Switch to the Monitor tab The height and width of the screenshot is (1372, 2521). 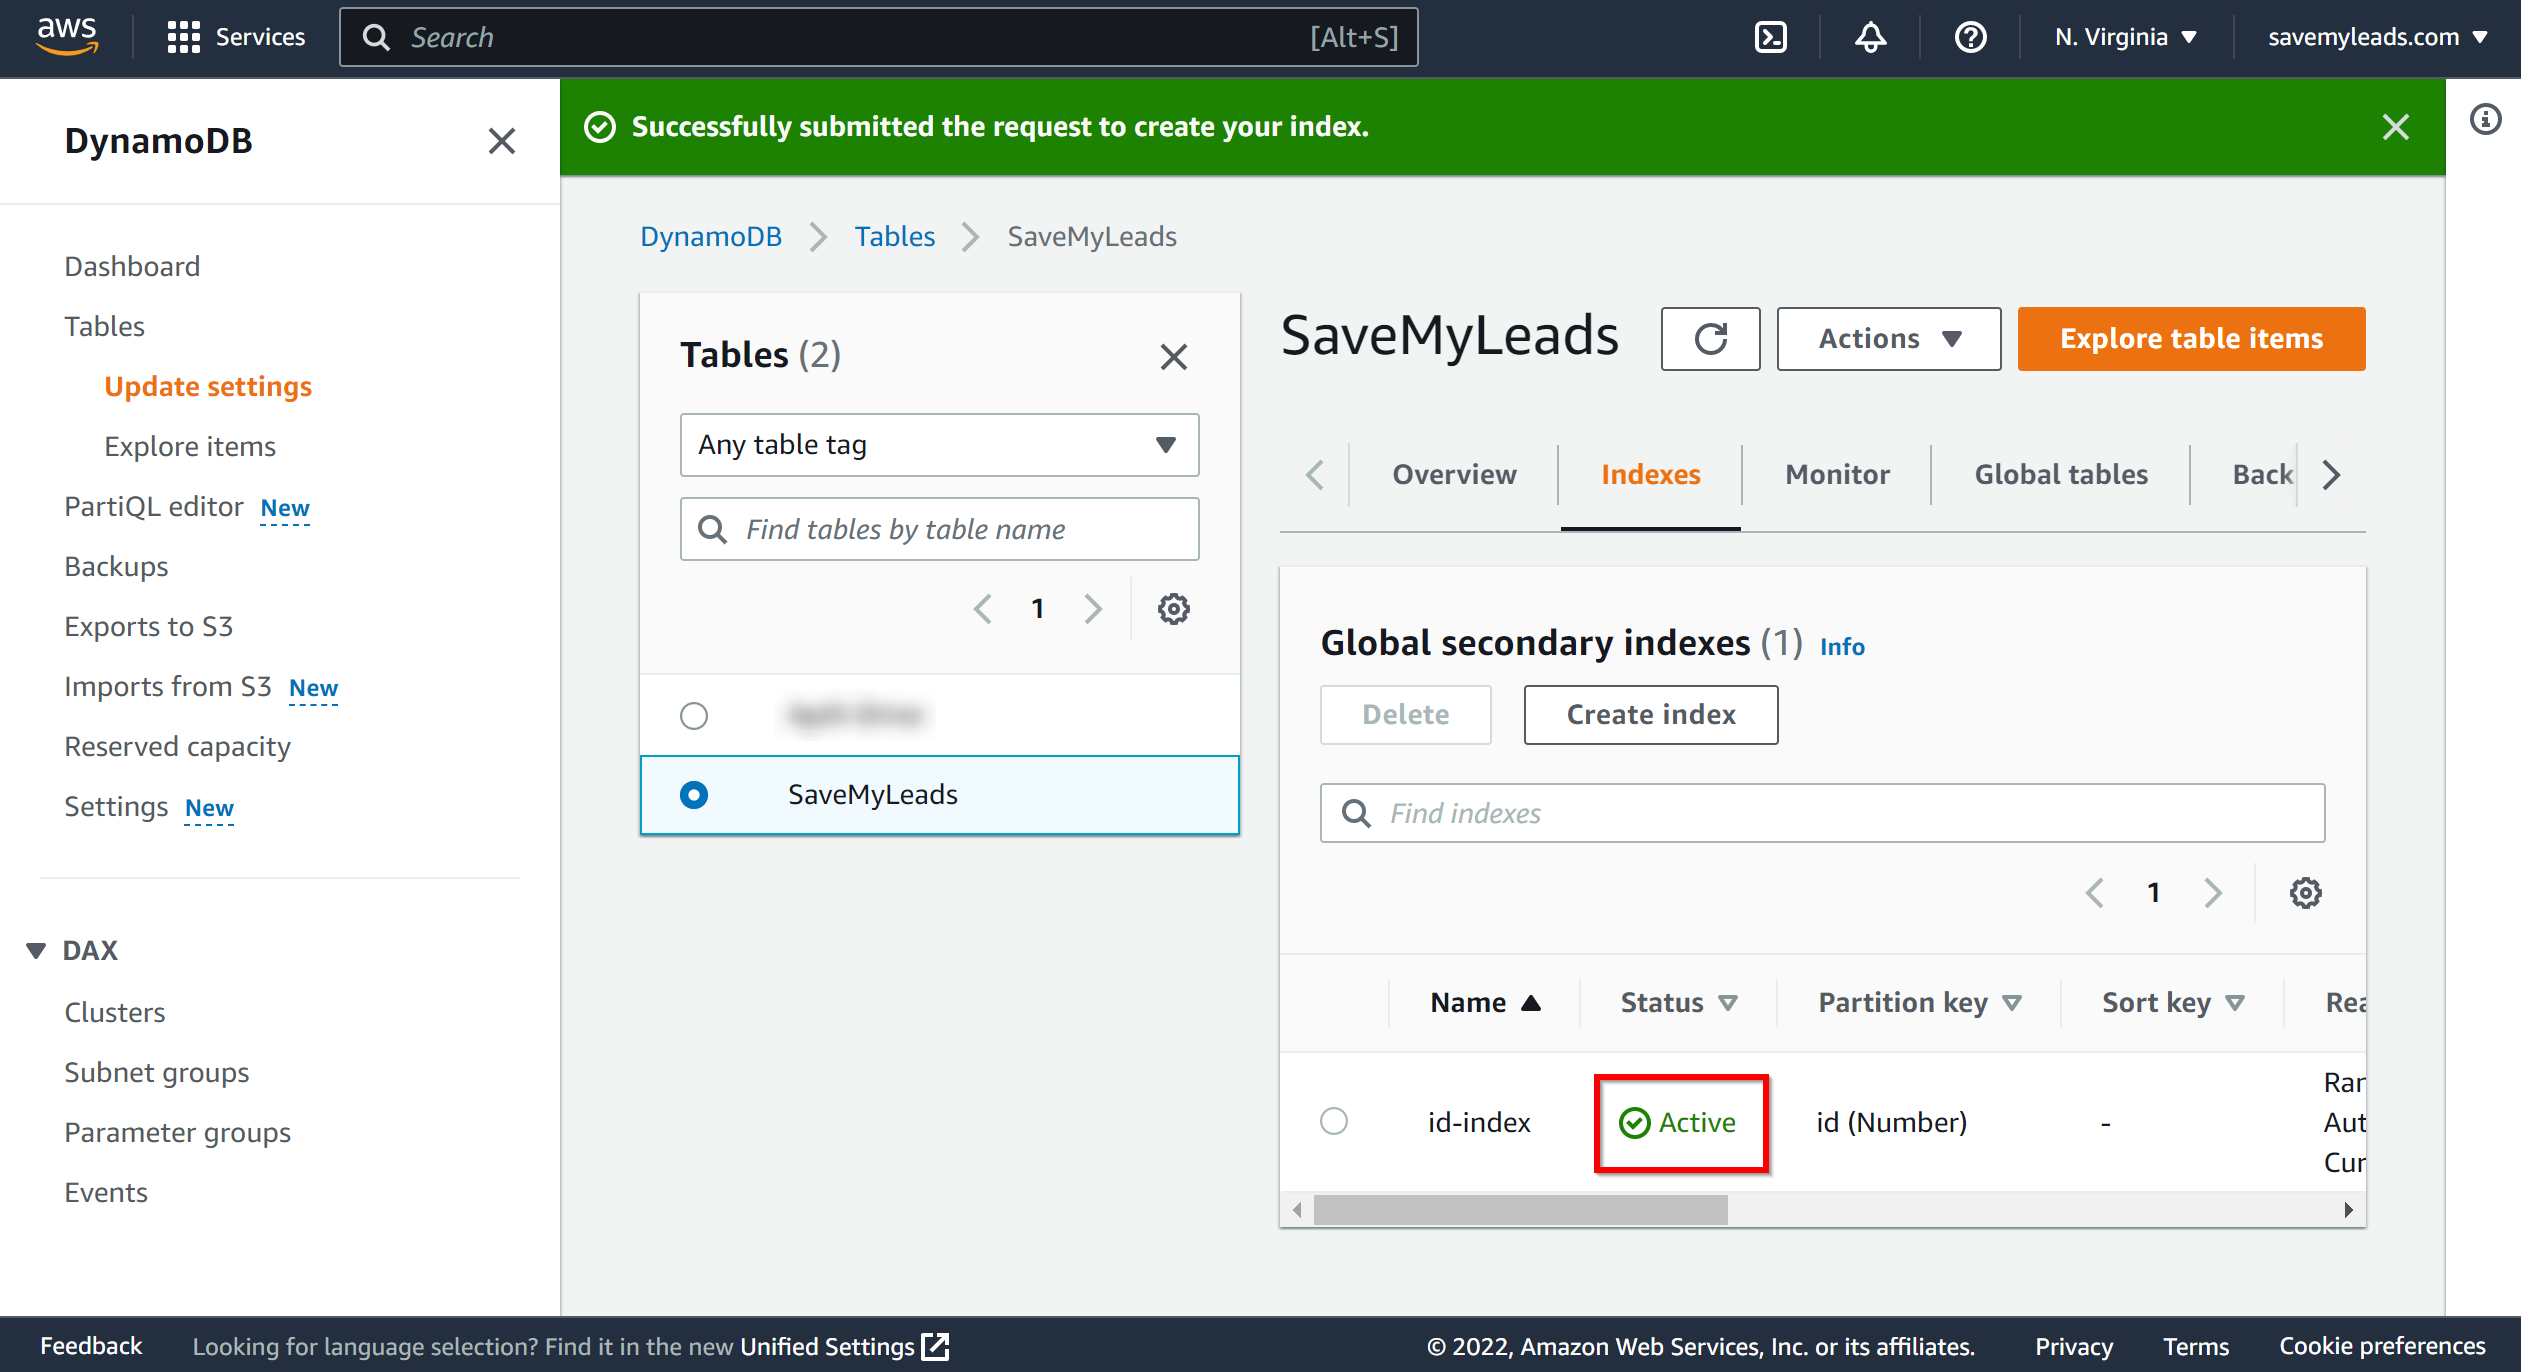click(x=1837, y=474)
